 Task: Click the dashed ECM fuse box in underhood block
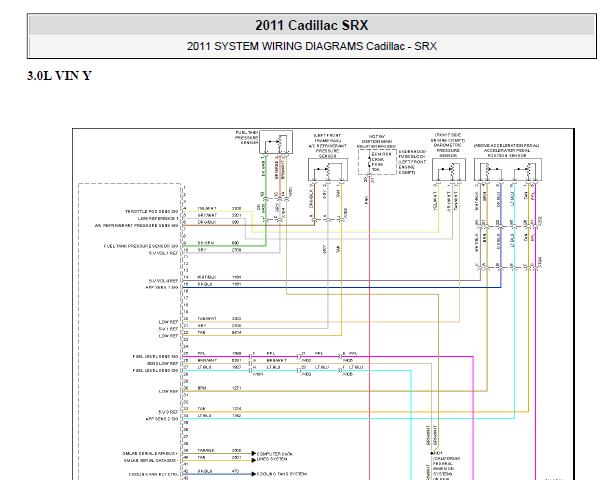click(377, 162)
